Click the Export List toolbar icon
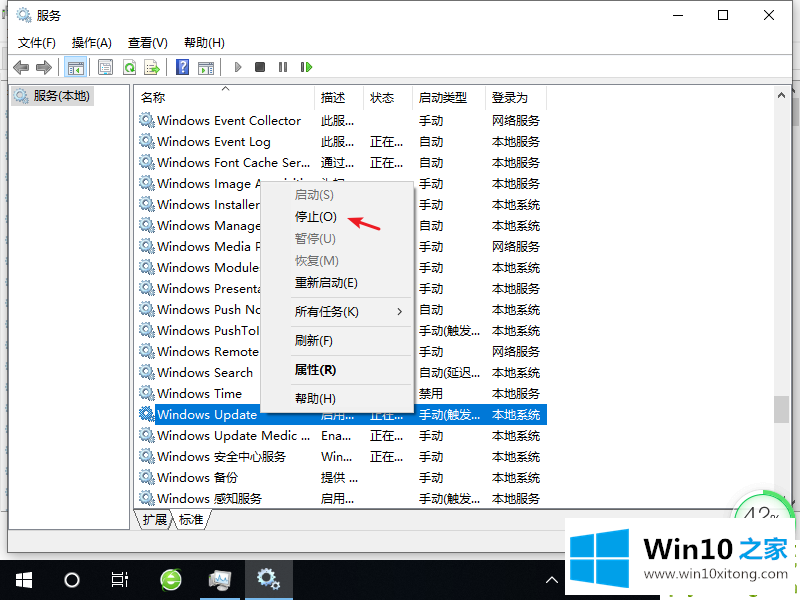Screen dimensions: 800x600 click(x=152, y=67)
